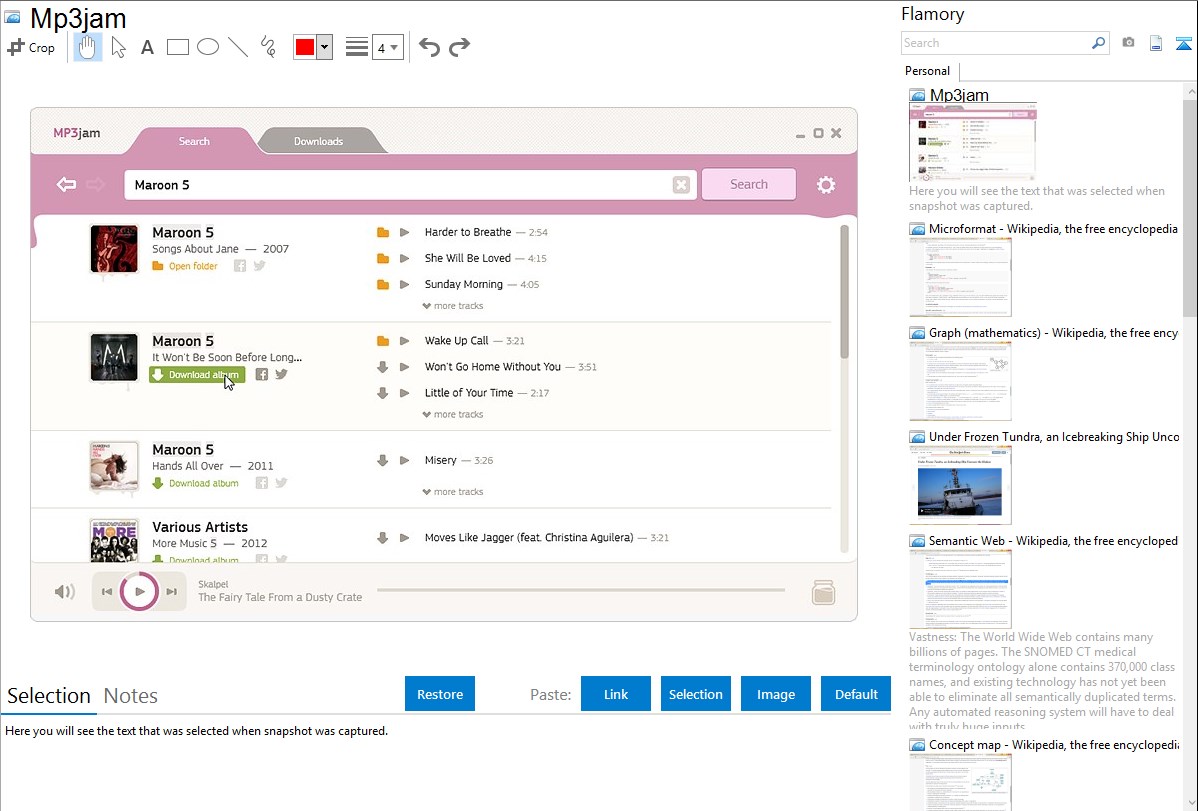The image size is (1198, 811).
Task: Switch to the Notes tab
Action: click(131, 696)
